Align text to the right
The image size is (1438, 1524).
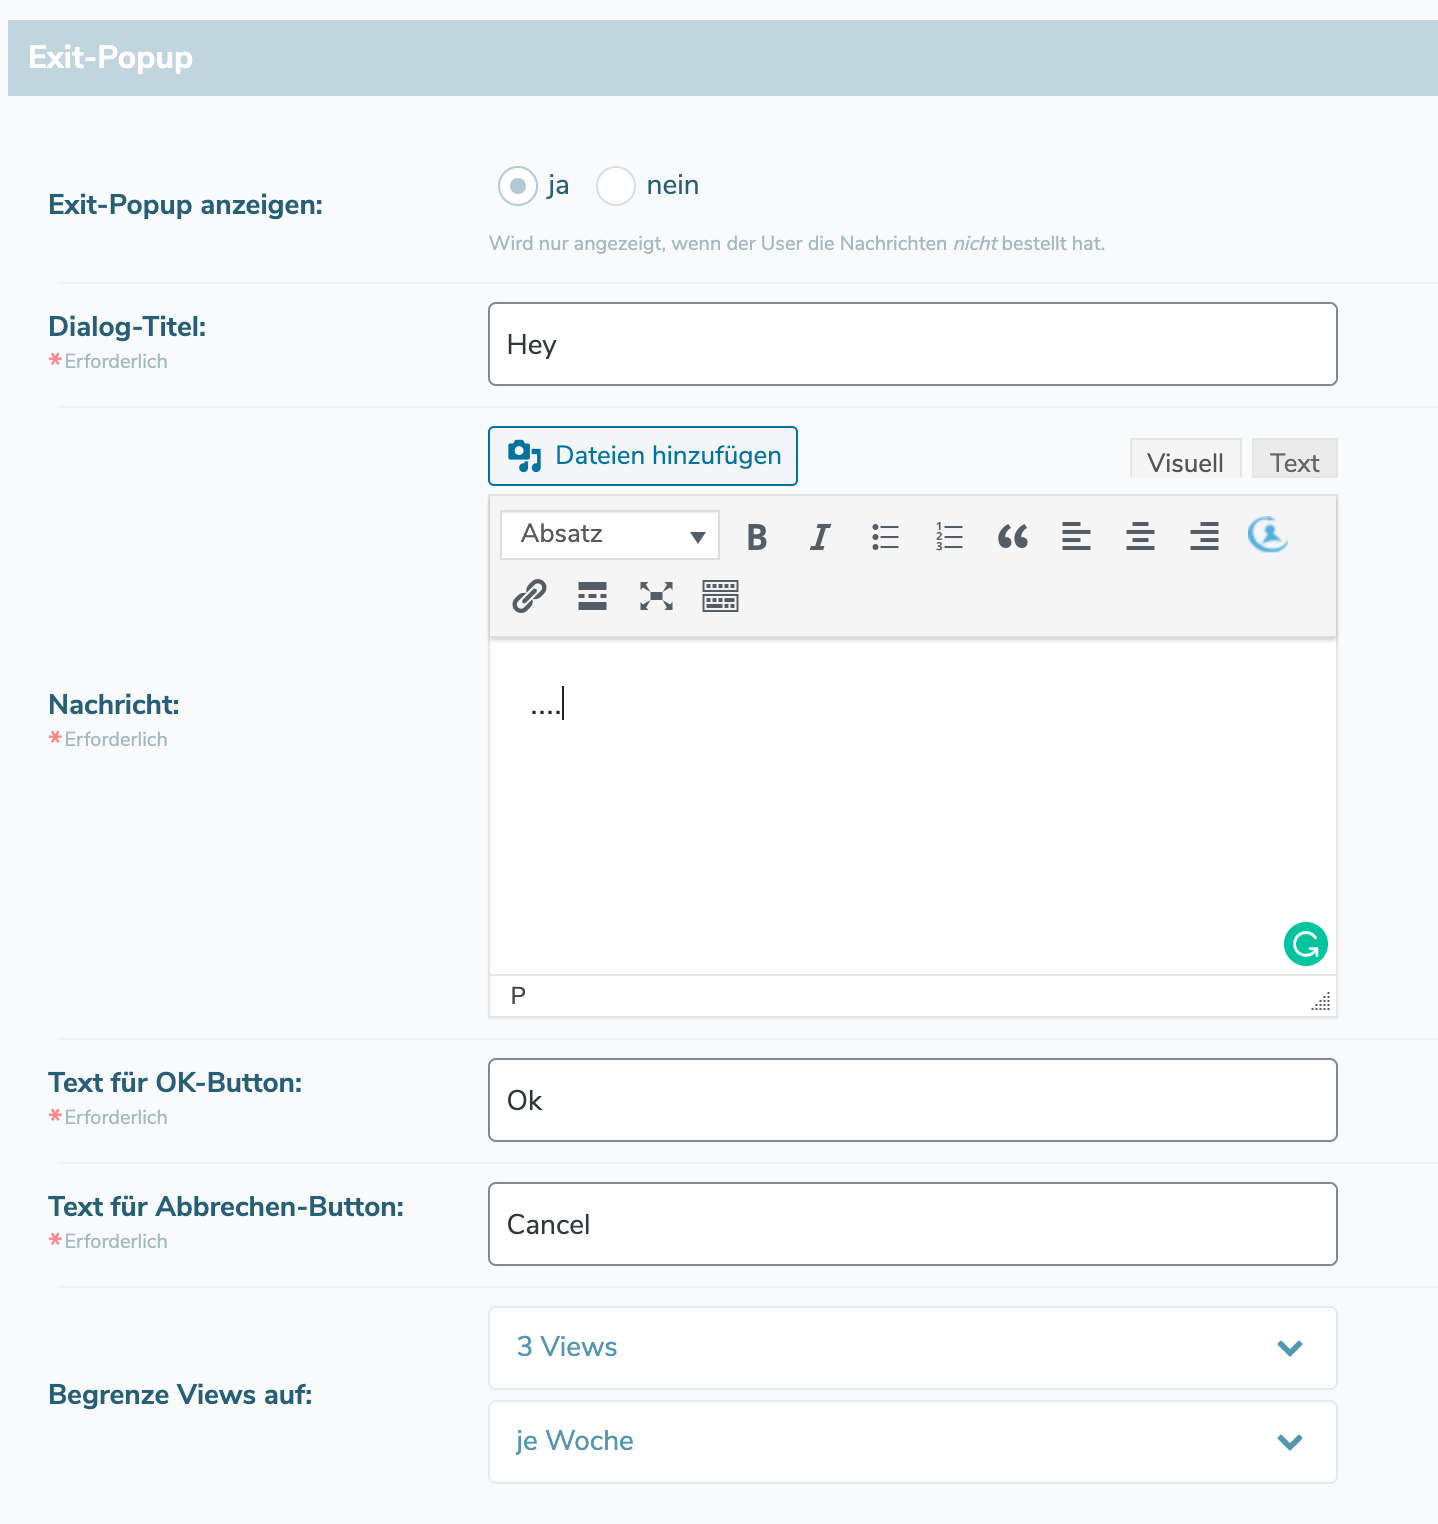click(1204, 537)
